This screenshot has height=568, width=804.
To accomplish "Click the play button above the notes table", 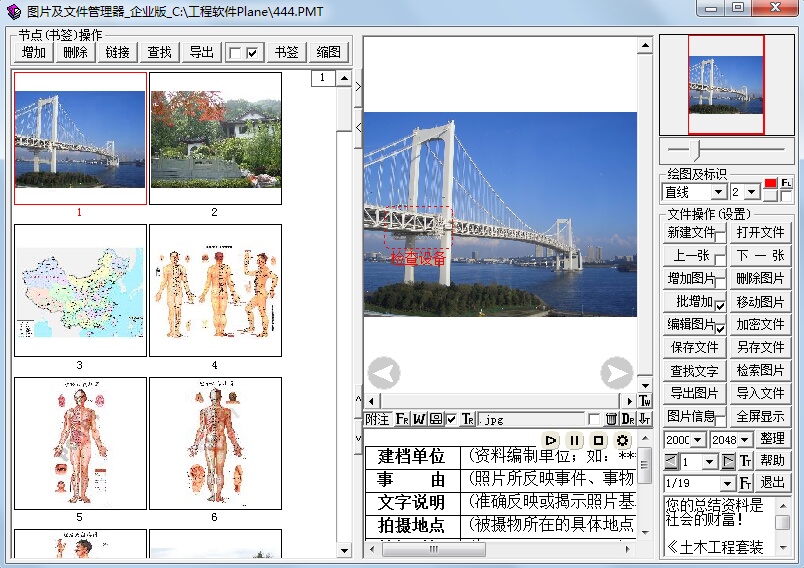I will pyautogui.click(x=550, y=440).
